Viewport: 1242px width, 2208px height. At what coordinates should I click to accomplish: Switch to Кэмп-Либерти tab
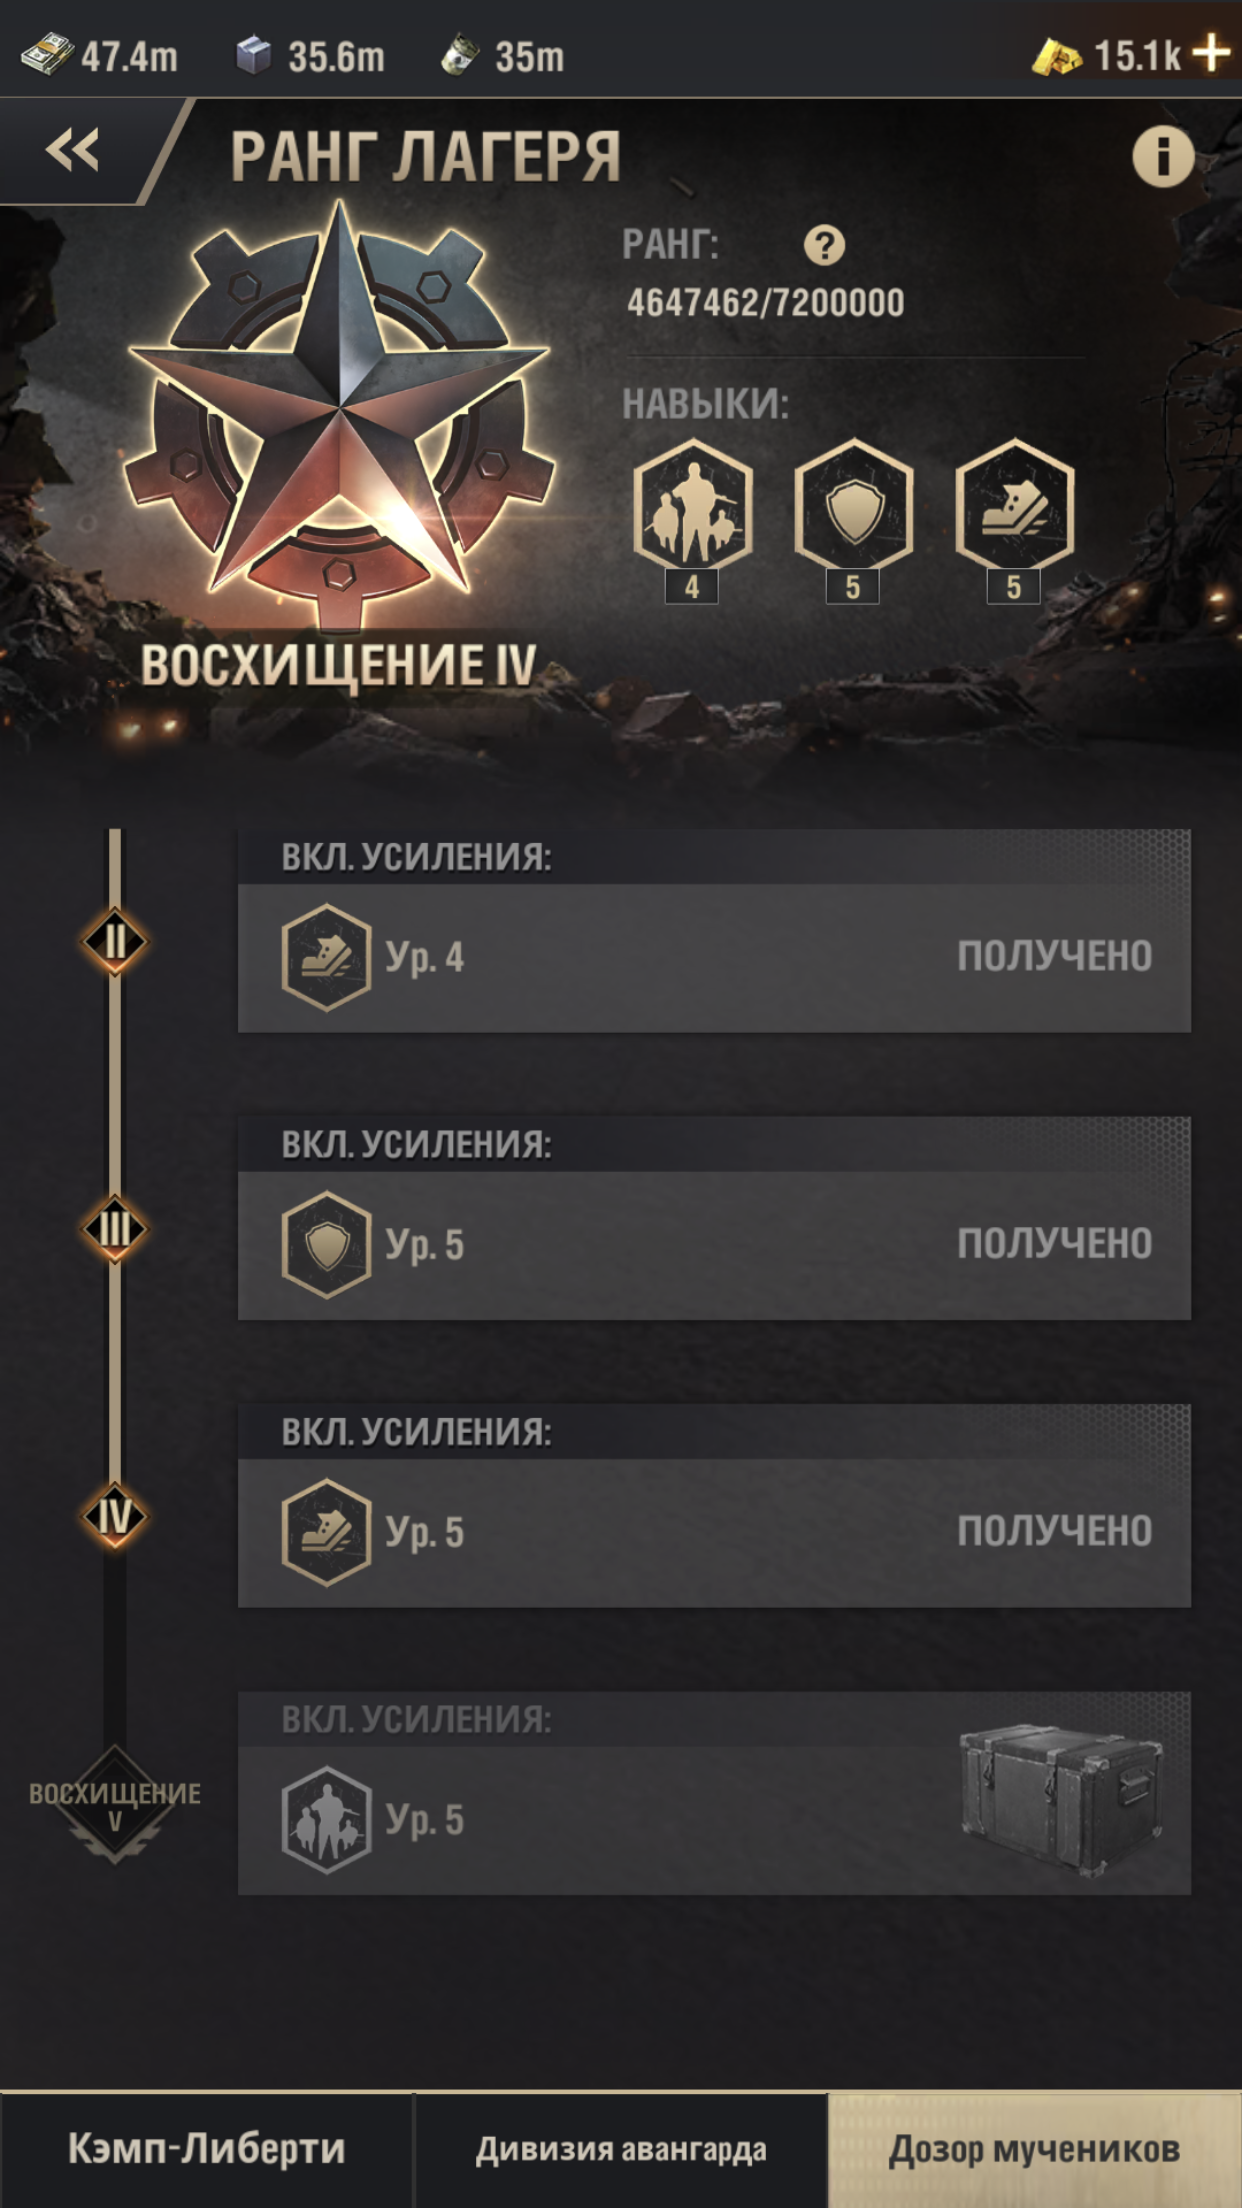point(206,2149)
